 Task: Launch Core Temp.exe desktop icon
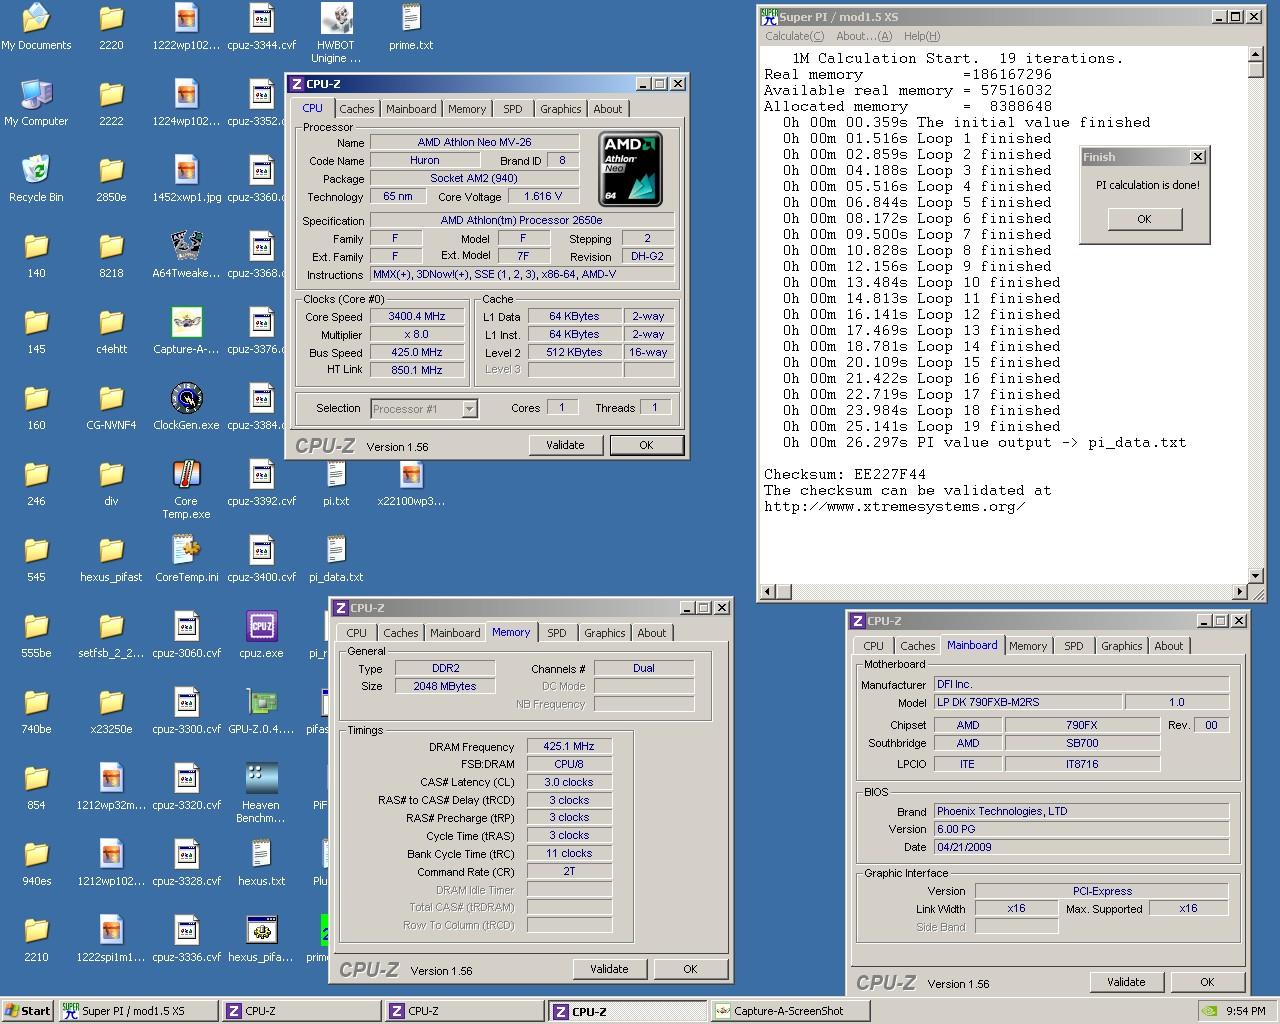(186, 489)
